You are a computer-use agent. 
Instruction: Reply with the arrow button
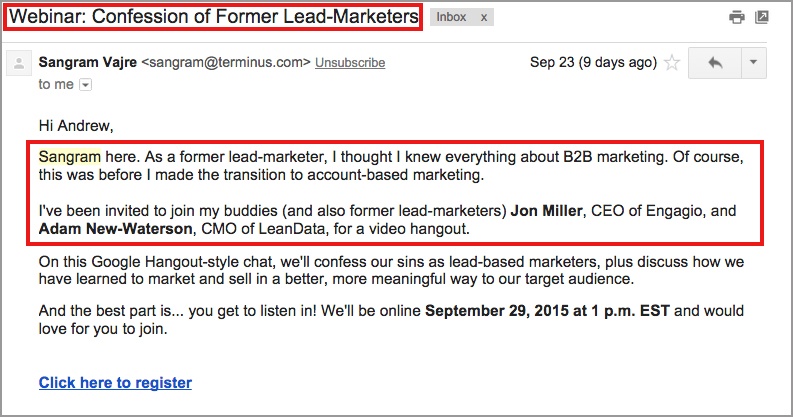[715, 62]
